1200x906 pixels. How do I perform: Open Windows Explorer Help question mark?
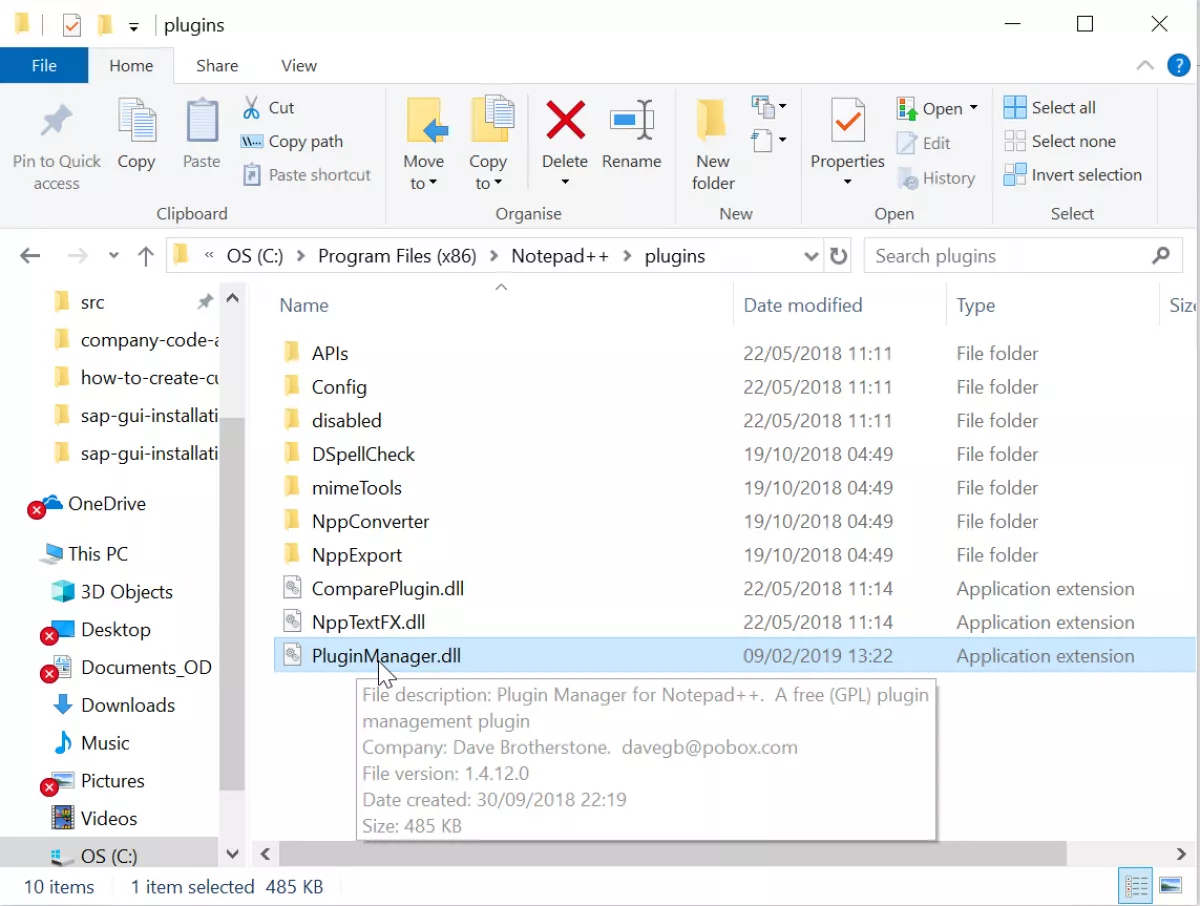coord(1179,65)
